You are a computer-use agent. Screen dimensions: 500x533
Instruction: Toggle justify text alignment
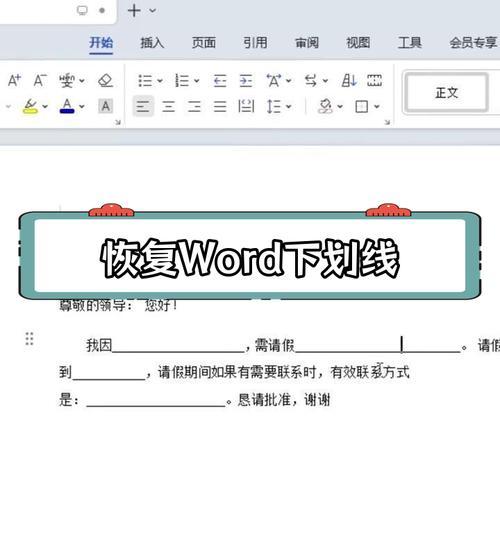(220, 106)
